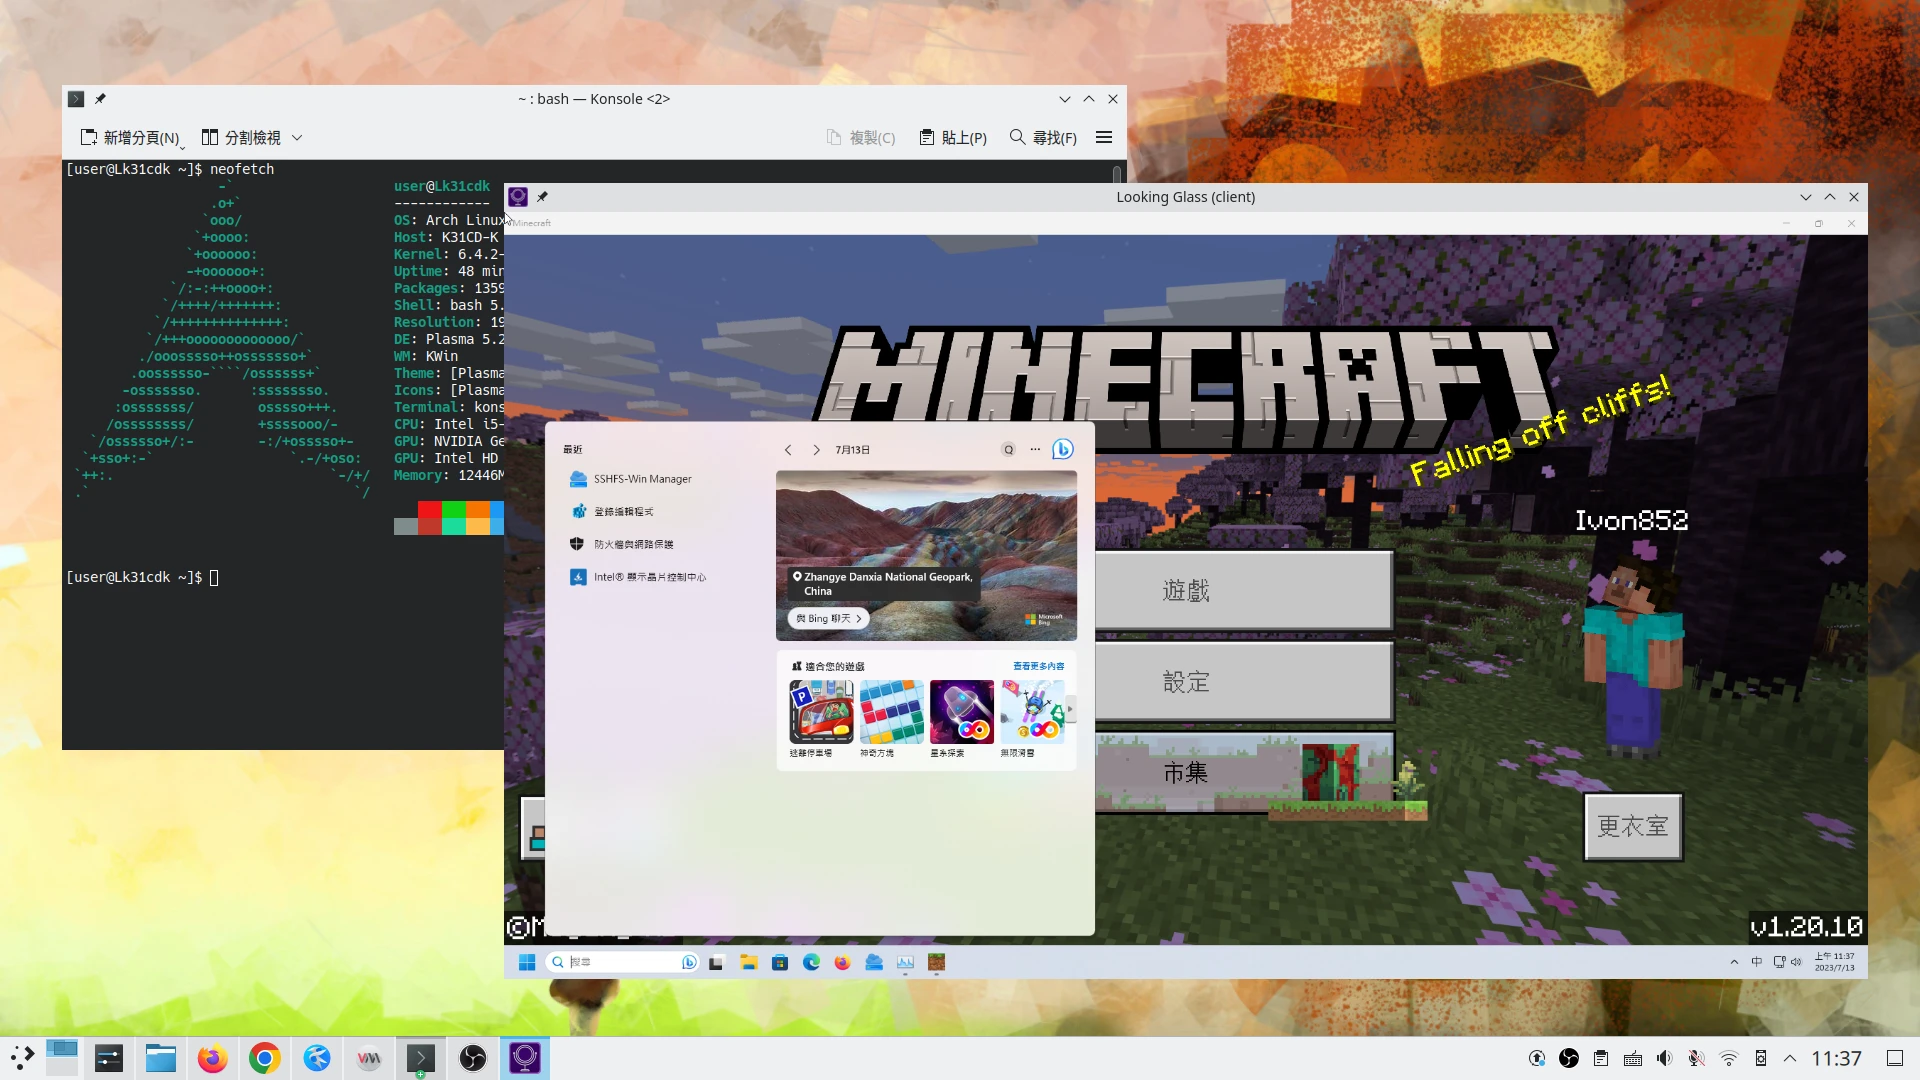
Task: Open the Bing chat icon in the widgets panel
Action: (x=1062, y=449)
